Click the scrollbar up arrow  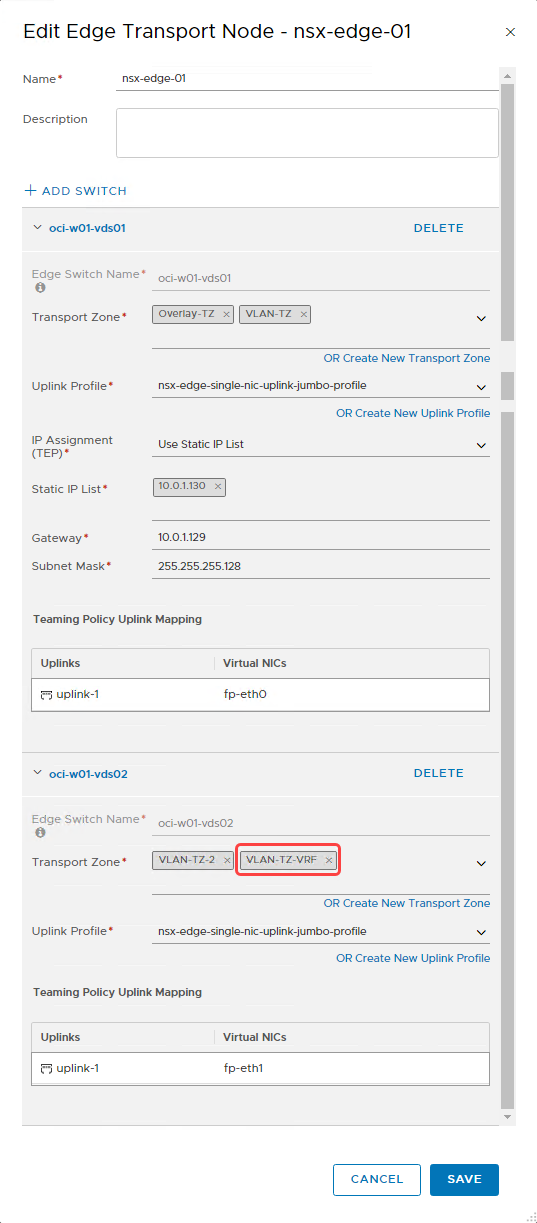point(507,76)
